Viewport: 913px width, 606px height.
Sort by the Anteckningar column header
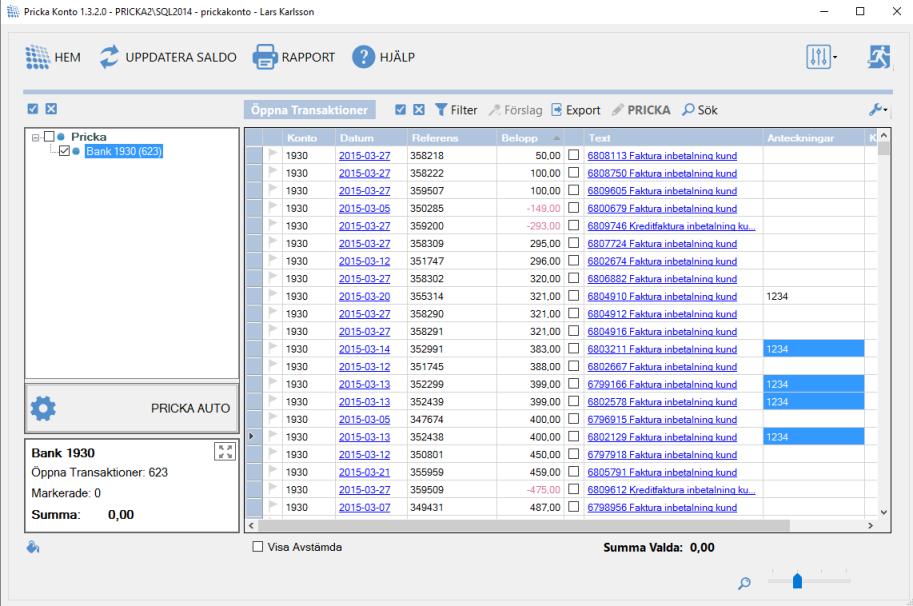click(813, 138)
